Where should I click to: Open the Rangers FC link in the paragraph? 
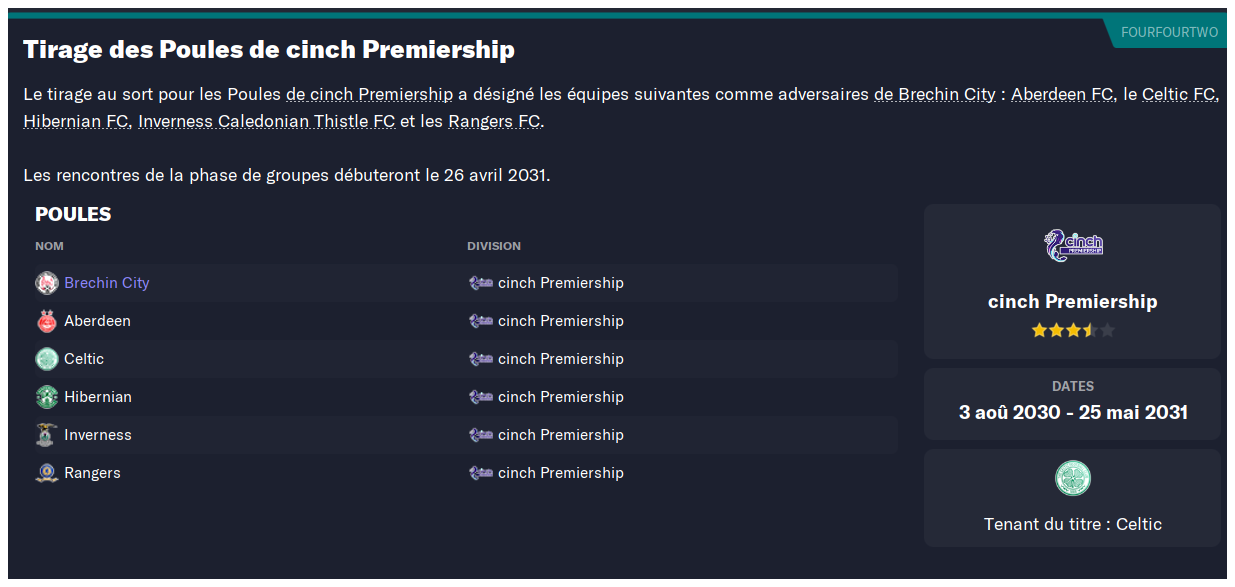point(495,121)
